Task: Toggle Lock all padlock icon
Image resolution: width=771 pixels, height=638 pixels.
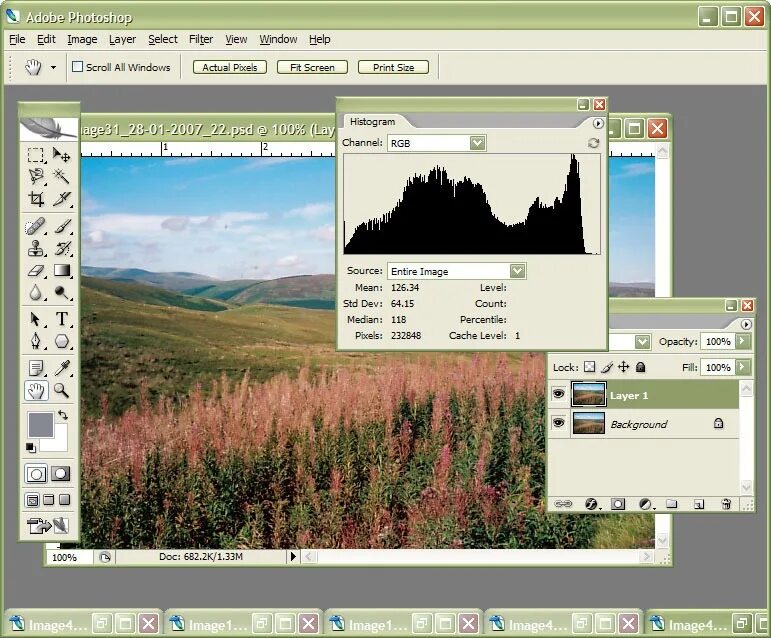Action: (x=640, y=367)
